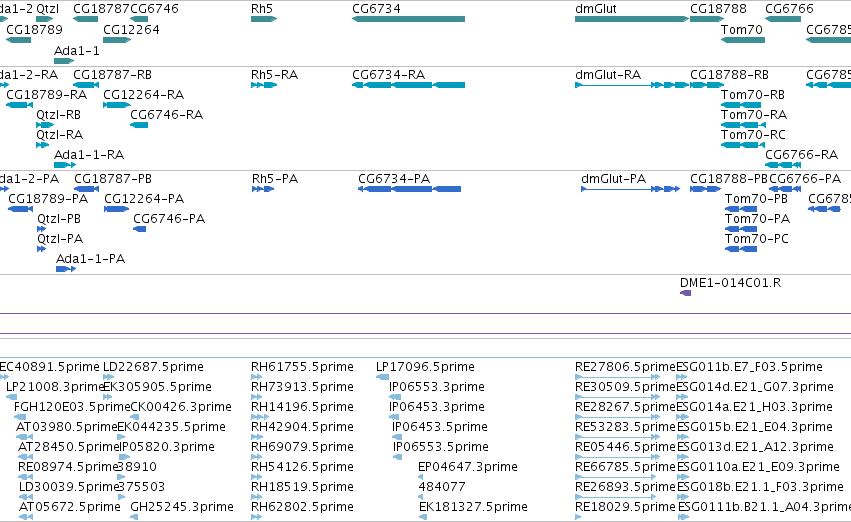Select EST GH25245.3prime

pos(182,507)
